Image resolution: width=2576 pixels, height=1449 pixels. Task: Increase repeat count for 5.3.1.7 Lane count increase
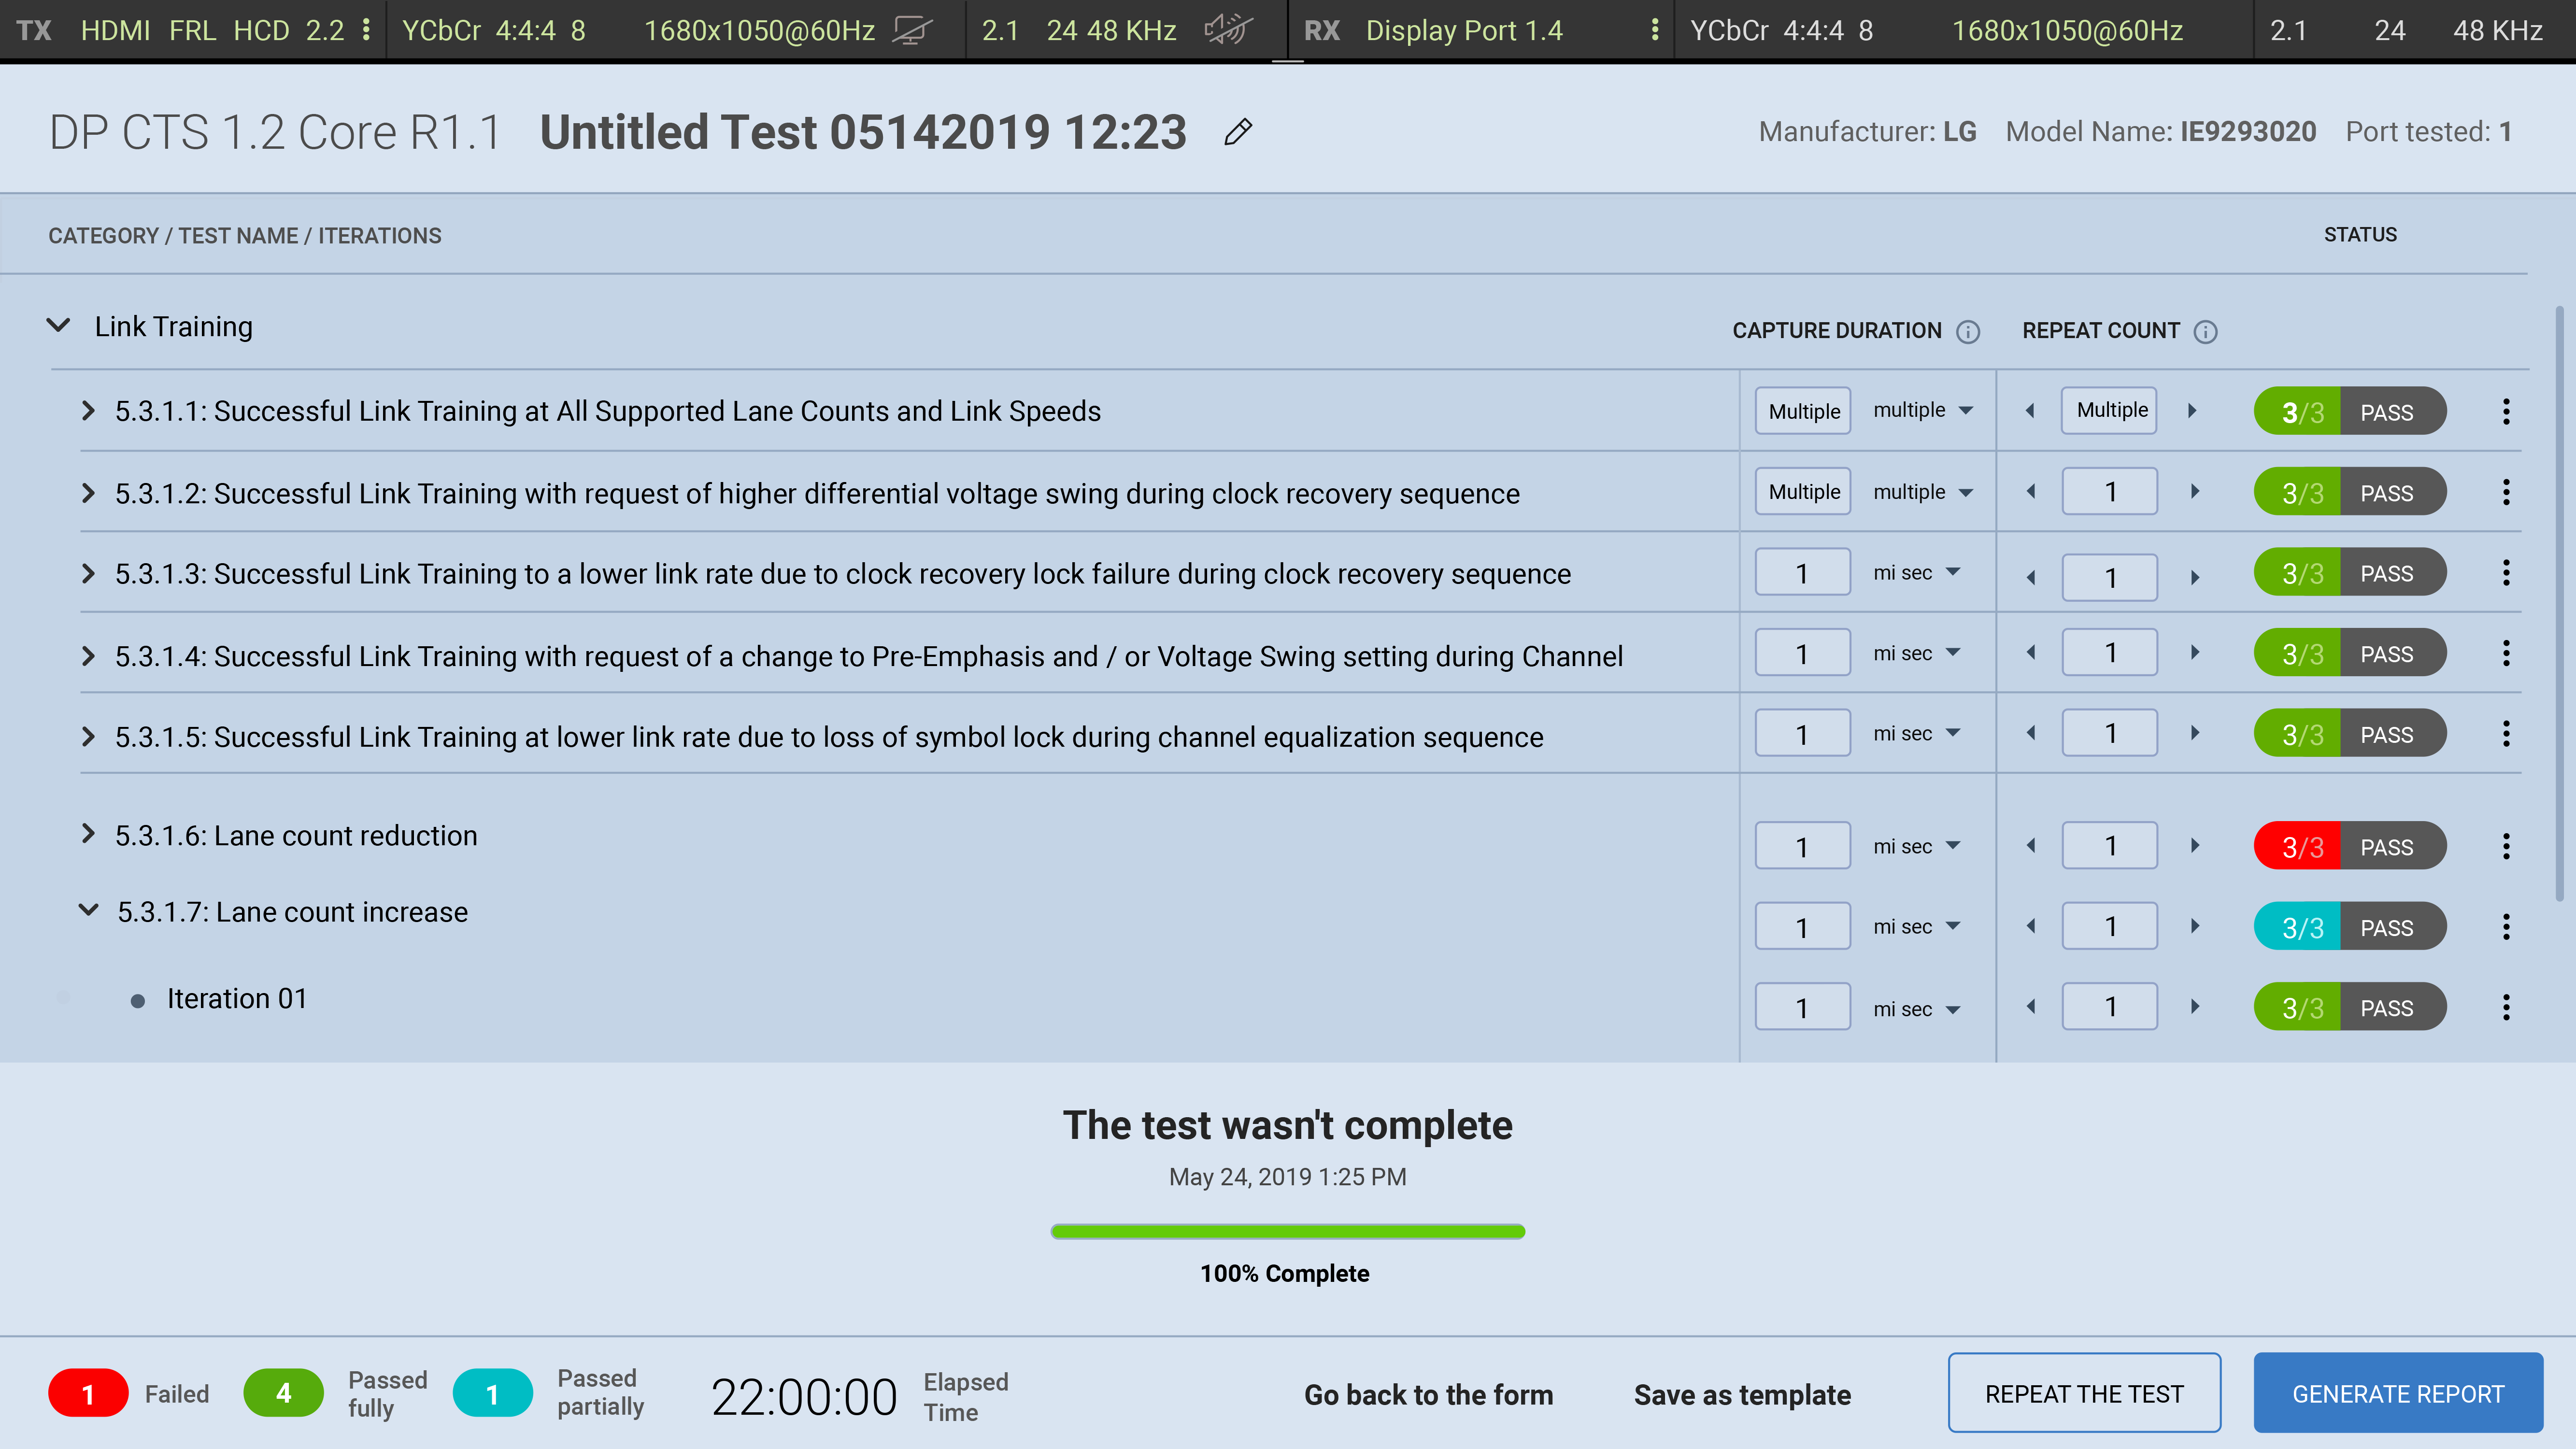click(x=2195, y=927)
